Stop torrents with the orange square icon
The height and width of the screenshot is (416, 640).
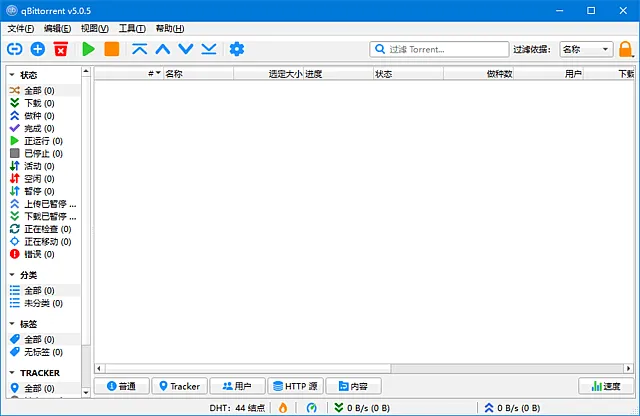[112, 49]
